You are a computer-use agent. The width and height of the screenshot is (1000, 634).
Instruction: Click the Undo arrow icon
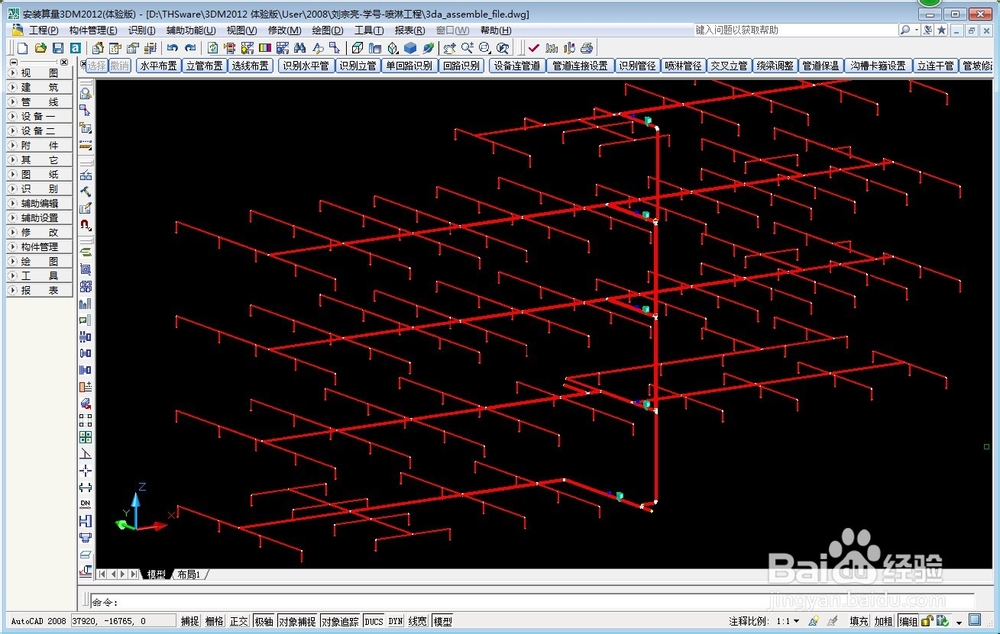click(x=172, y=48)
